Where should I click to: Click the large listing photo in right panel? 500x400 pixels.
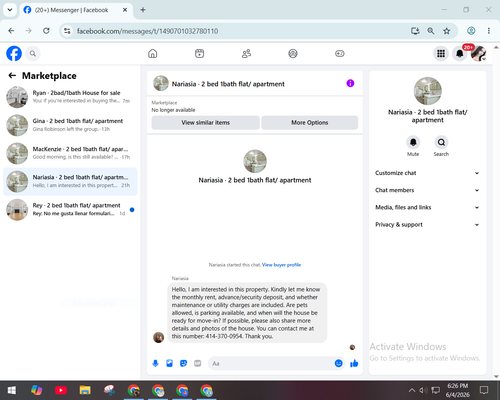click(x=427, y=91)
